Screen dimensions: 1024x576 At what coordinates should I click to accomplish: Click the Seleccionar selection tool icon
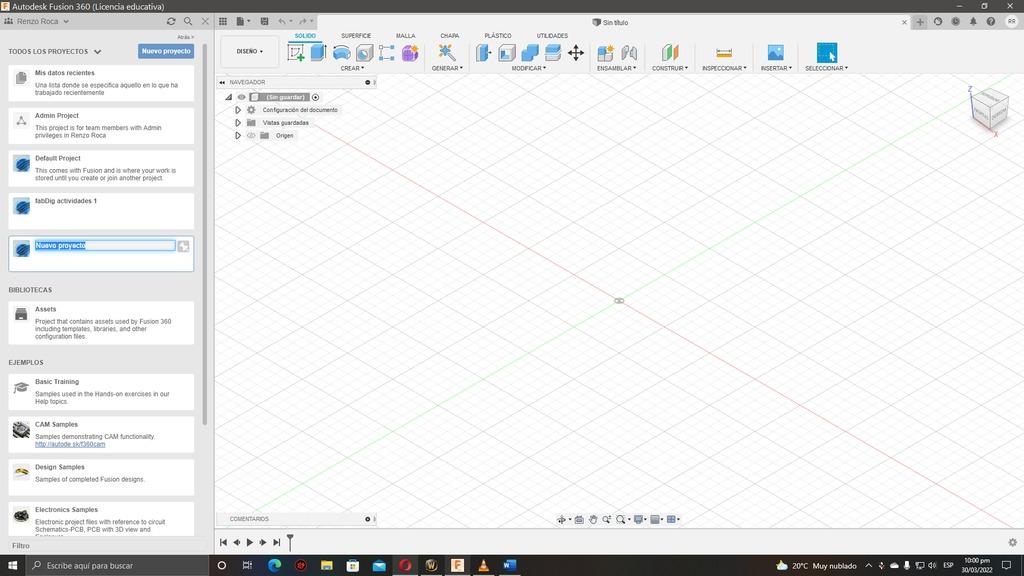click(827, 53)
